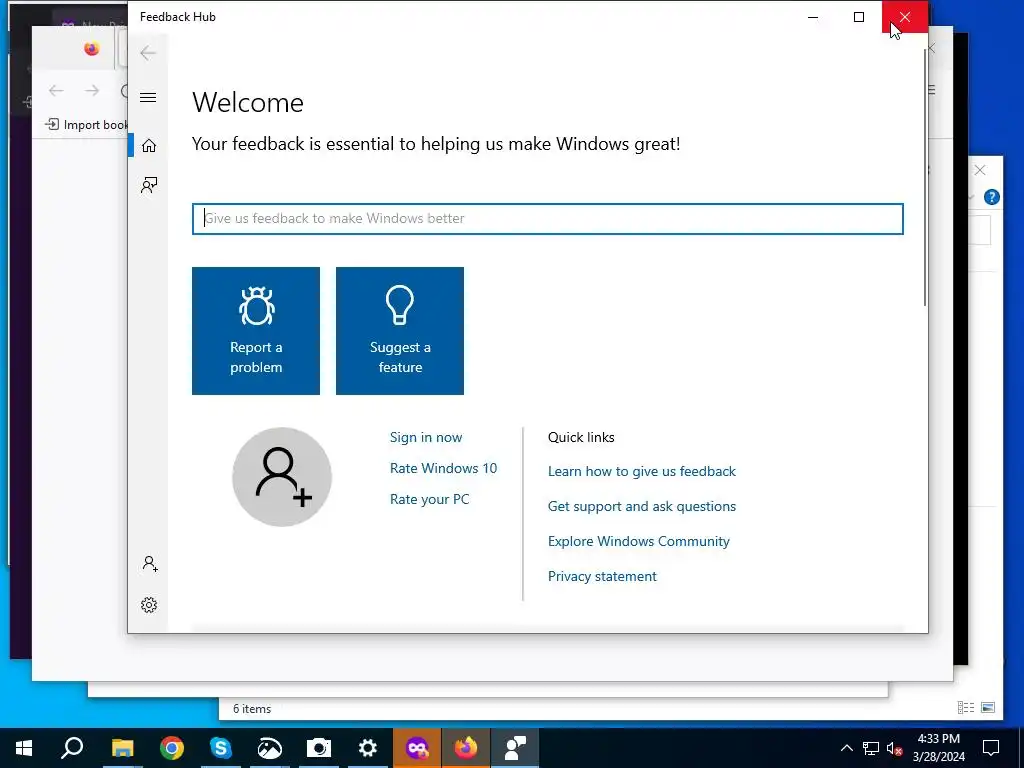Go to Home in Feedback Hub sidebar
Screen dimensions: 1024x768
click(148, 145)
